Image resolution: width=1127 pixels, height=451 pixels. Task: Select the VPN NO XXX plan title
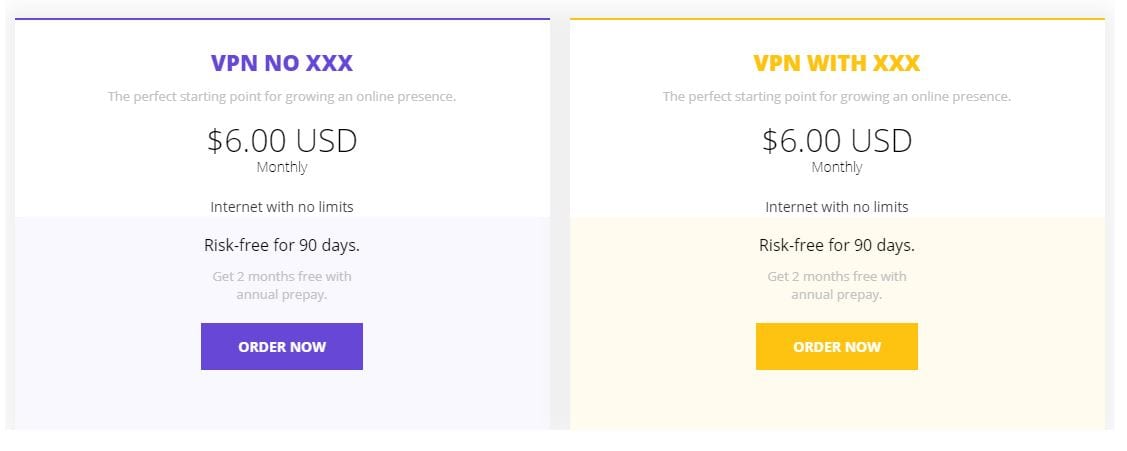pos(282,63)
